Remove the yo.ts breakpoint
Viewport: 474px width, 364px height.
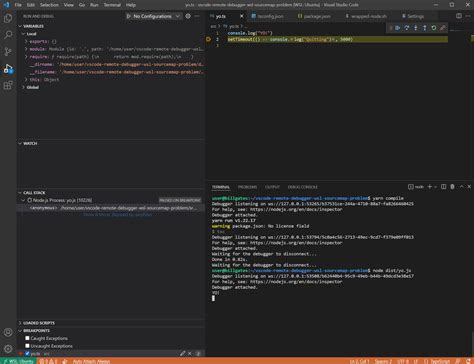(x=190, y=353)
